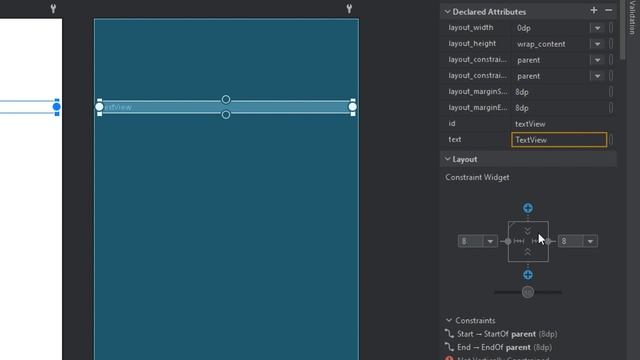This screenshot has height=360, width=640.
Task: Click right constraint handle in white design view
Action: click(56, 107)
